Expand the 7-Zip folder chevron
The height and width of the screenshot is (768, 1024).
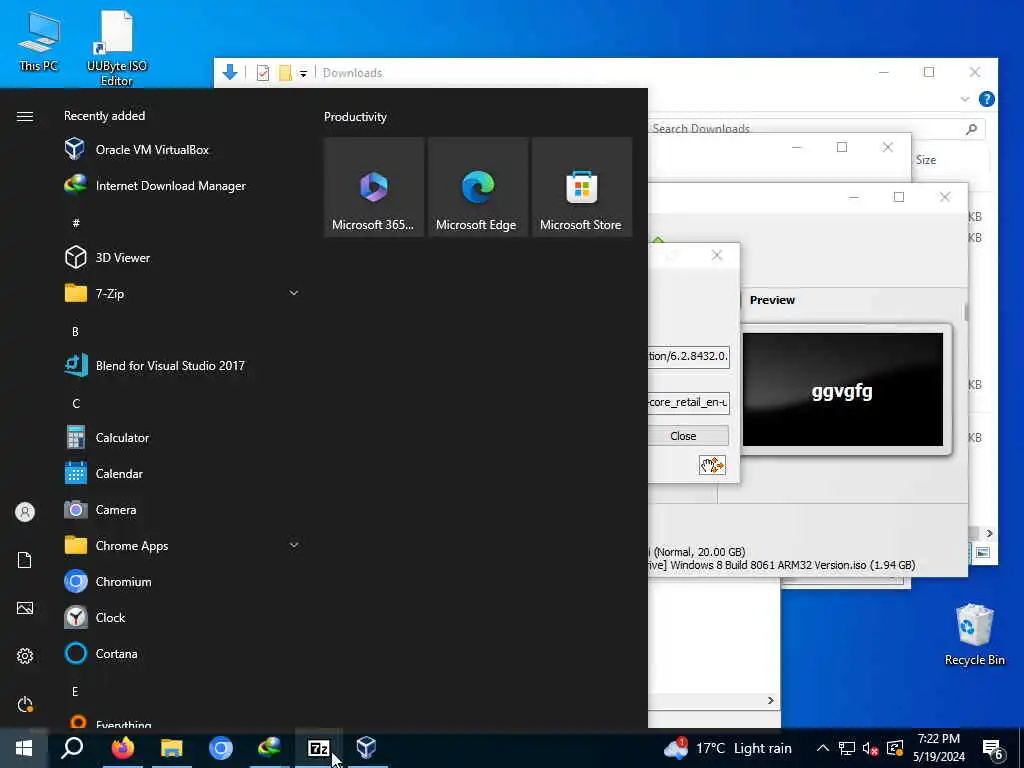294,293
